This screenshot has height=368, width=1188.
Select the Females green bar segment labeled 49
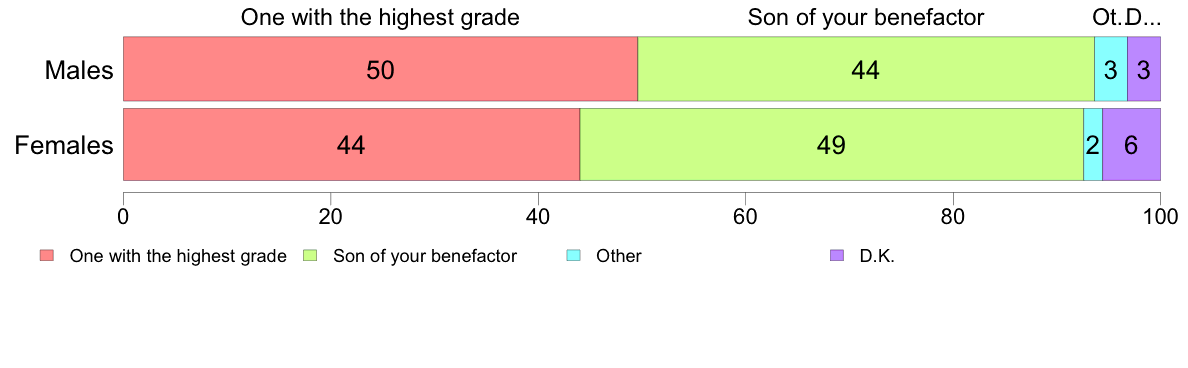[831, 145]
